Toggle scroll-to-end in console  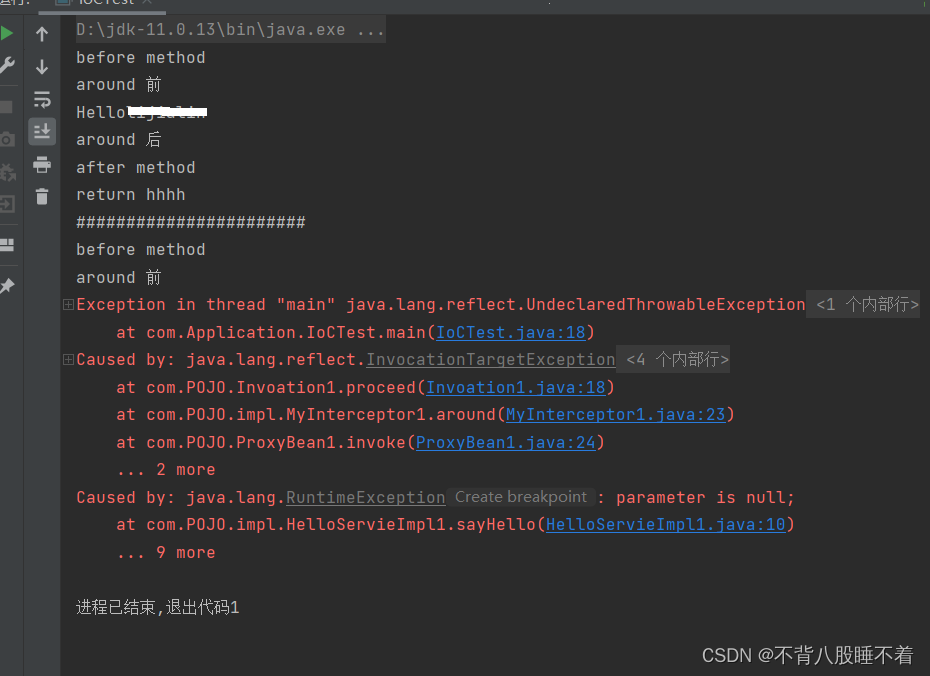(x=41, y=131)
